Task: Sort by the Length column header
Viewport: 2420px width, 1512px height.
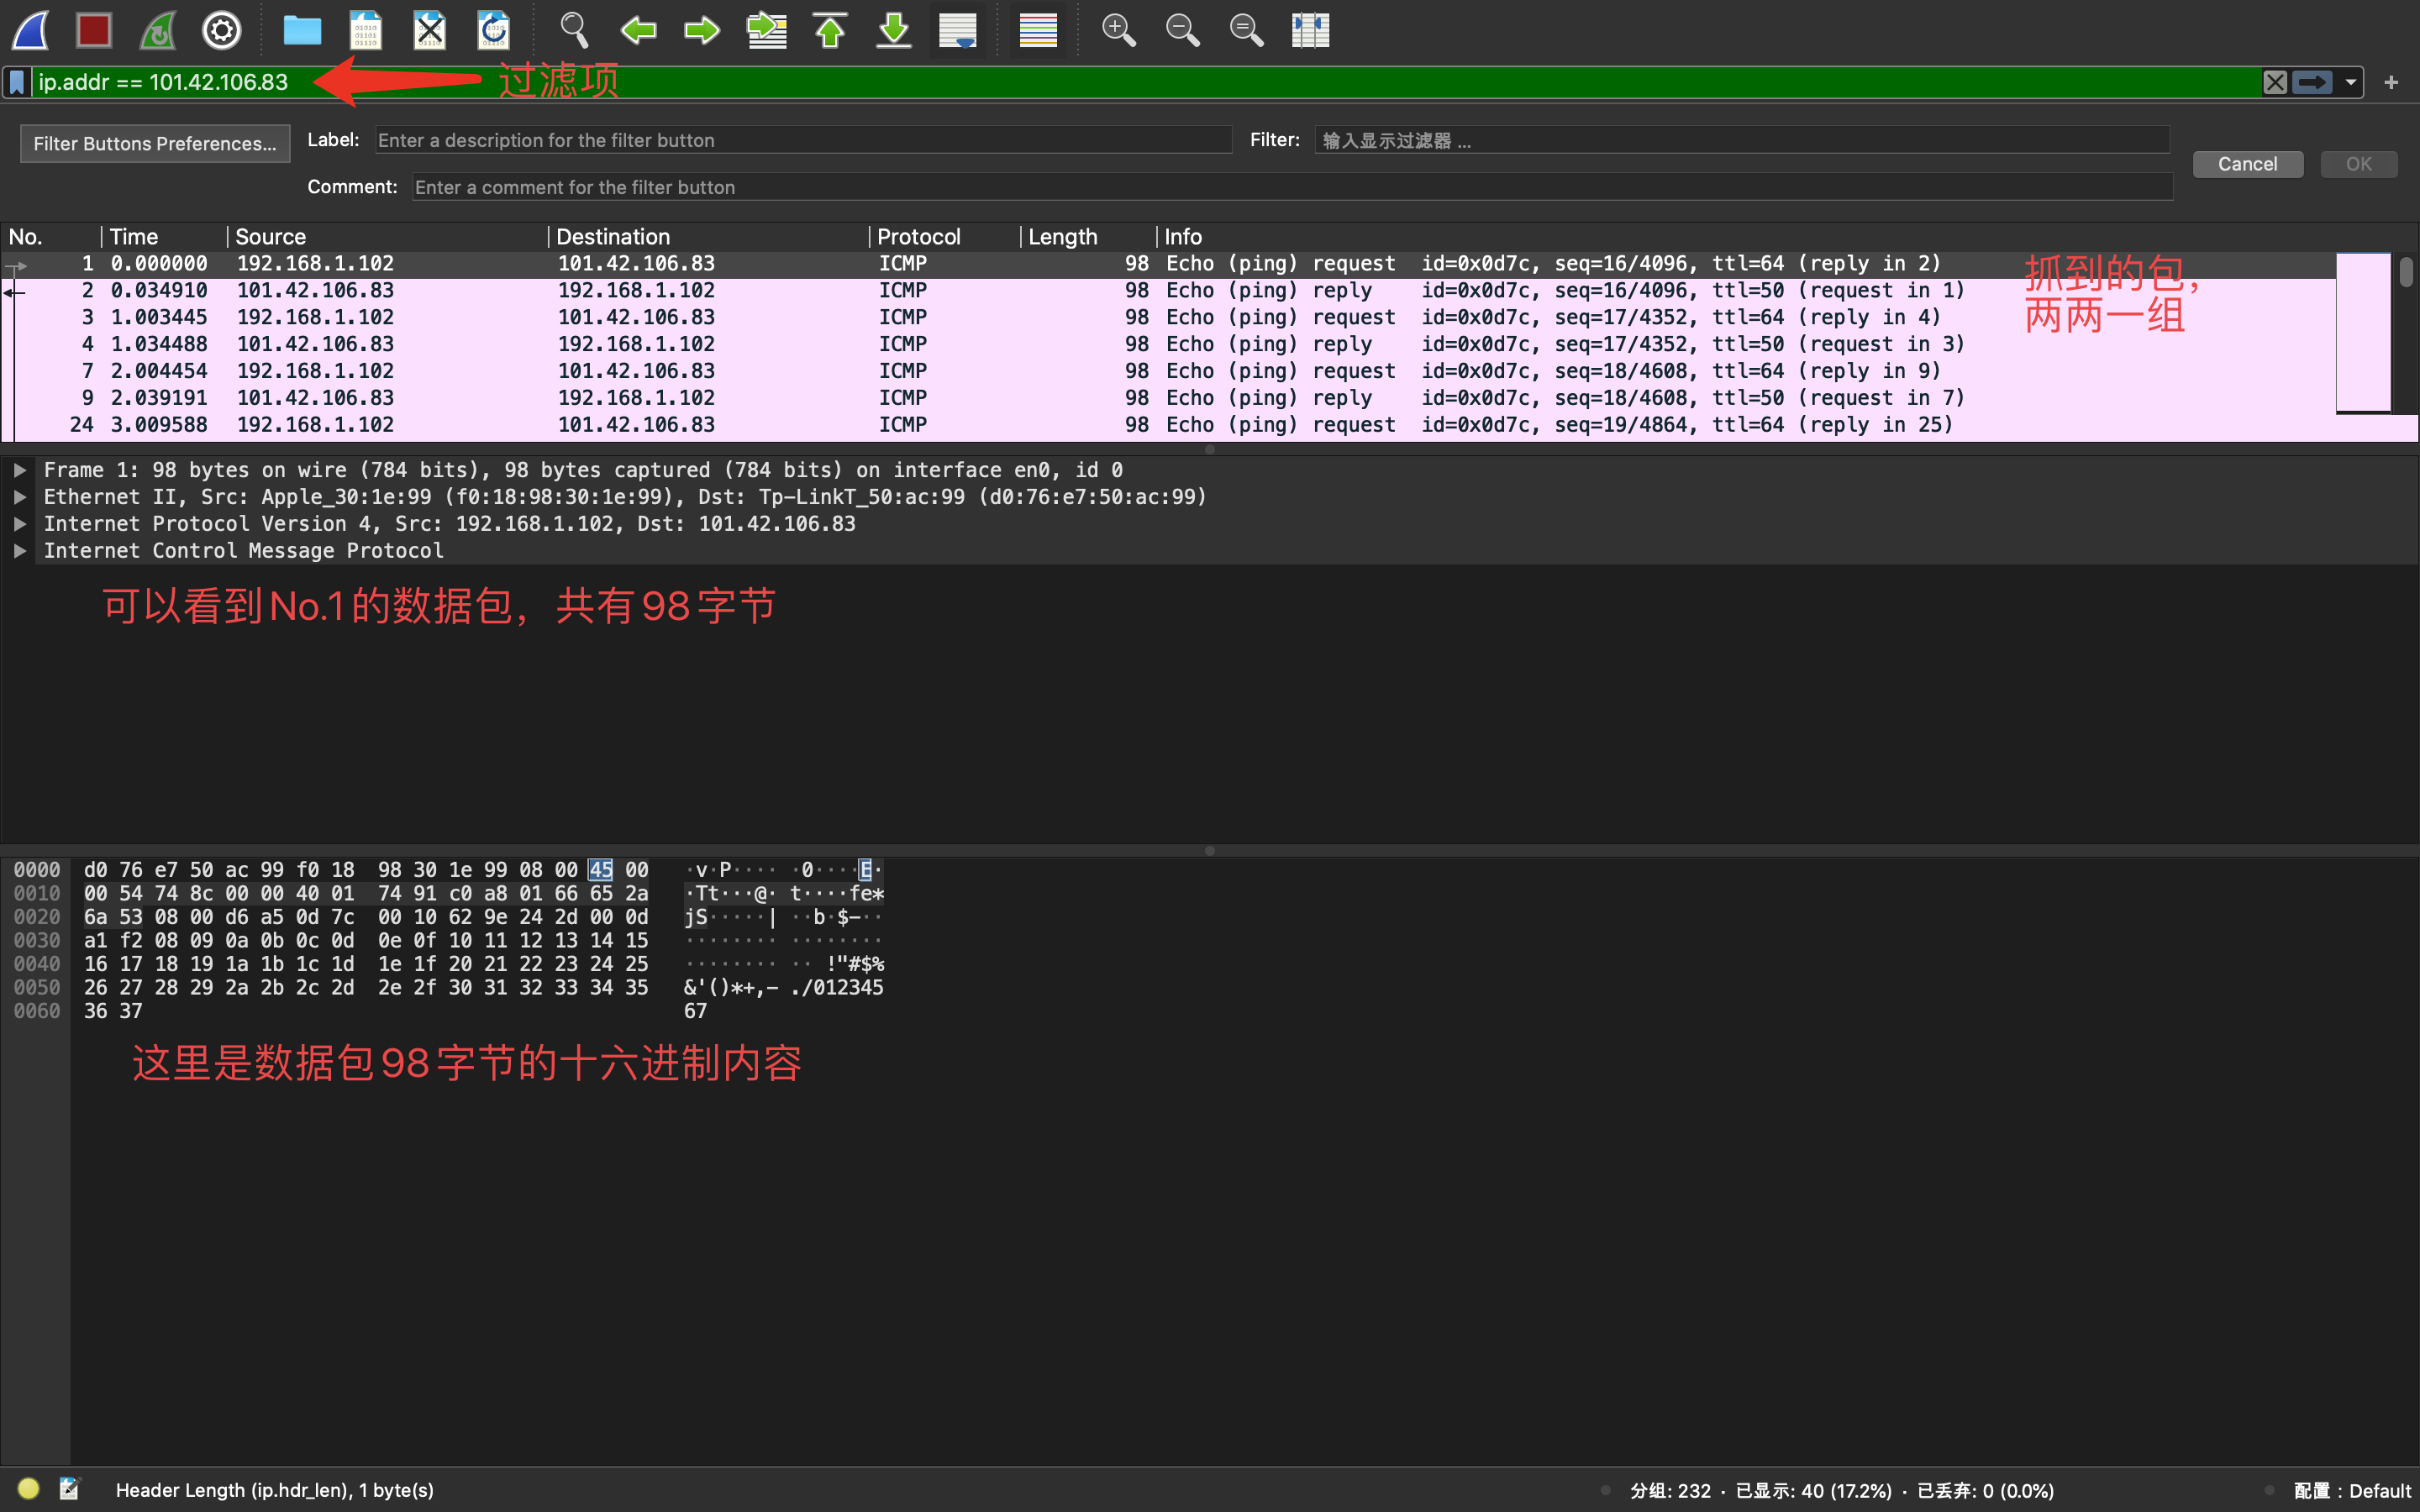Action: 1088,237
